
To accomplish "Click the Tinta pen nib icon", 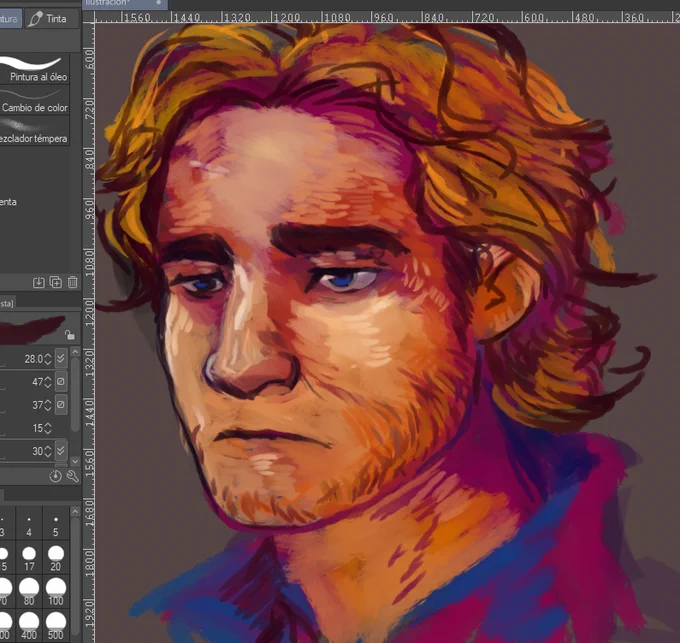I will coord(35,19).
